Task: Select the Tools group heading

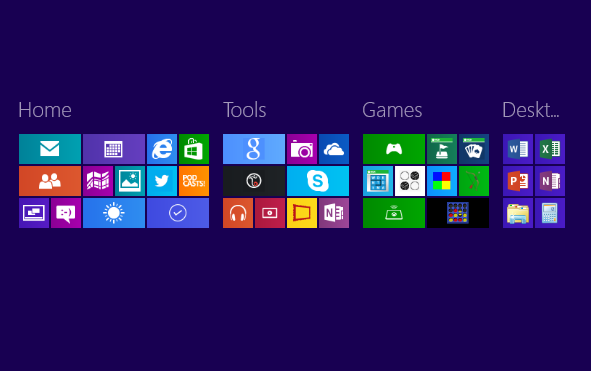Action: click(245, 110)
